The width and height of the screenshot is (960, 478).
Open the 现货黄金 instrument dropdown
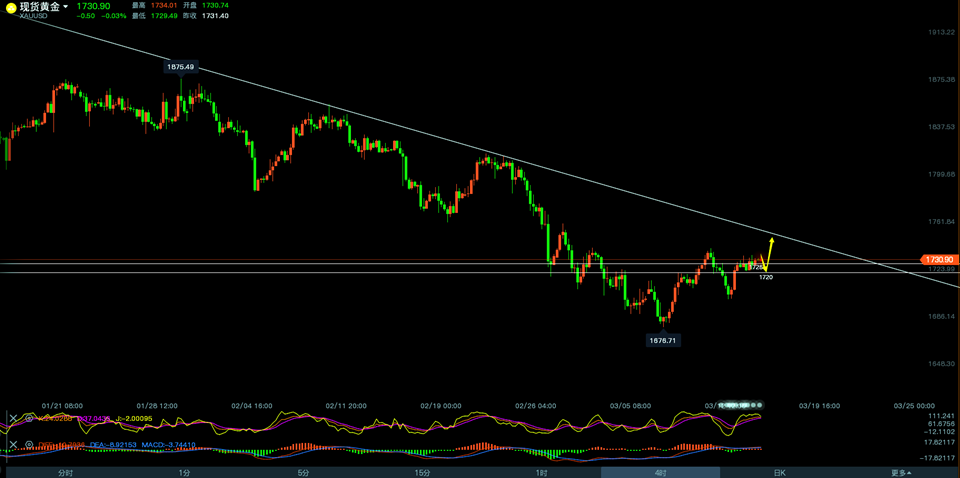pos(66,7)
